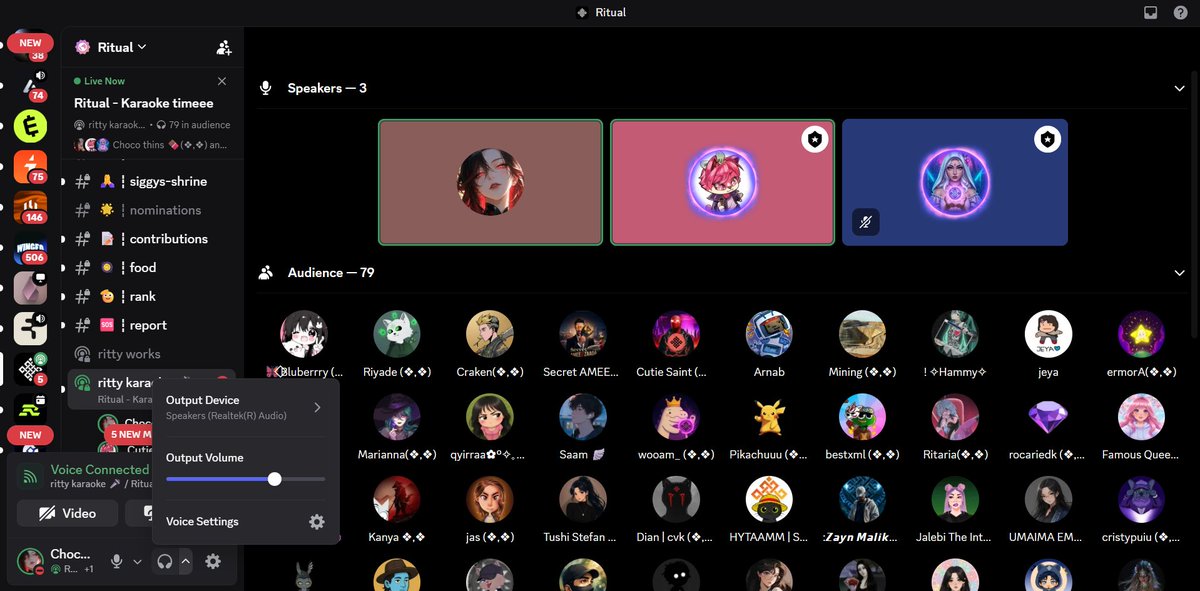Open help icon in title bar

(1179, 13)
